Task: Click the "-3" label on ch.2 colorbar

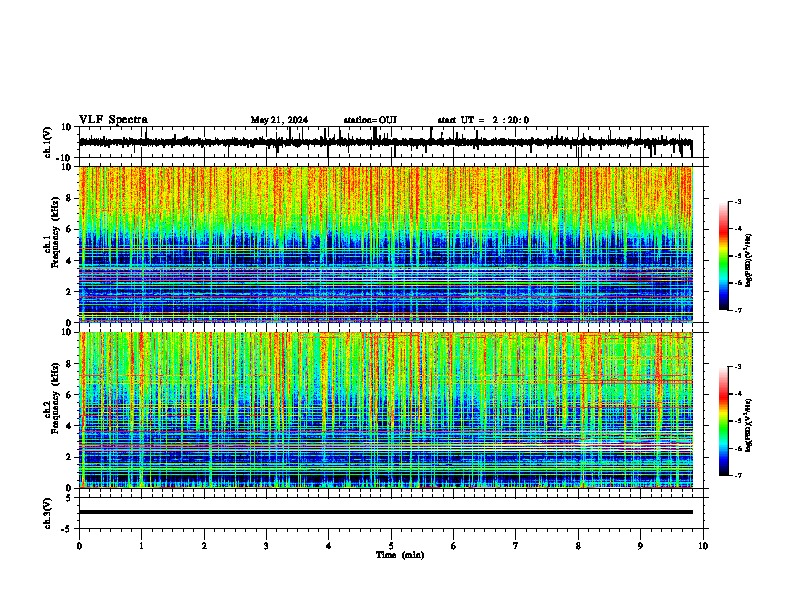Action: click(737, 367)
